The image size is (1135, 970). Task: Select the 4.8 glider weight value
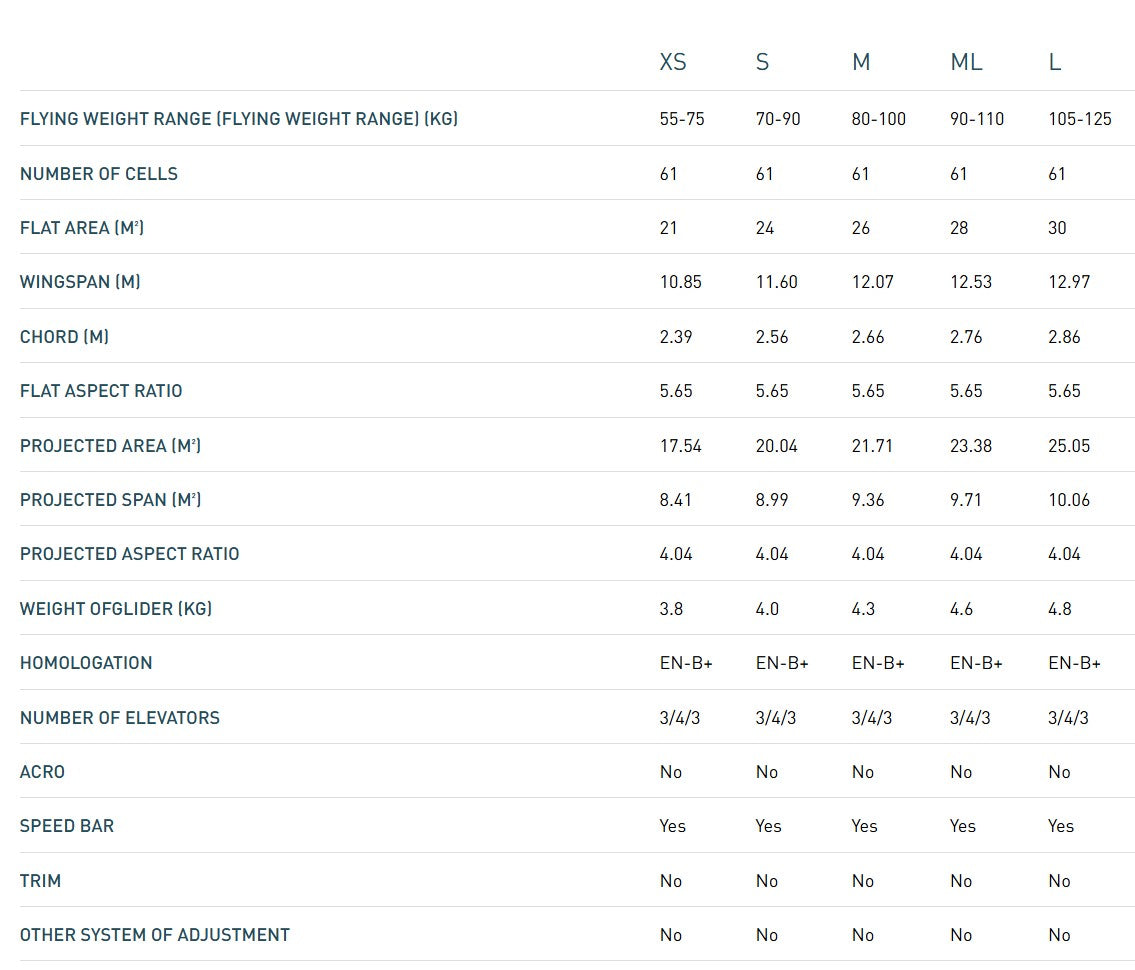tap(1059, 609)
